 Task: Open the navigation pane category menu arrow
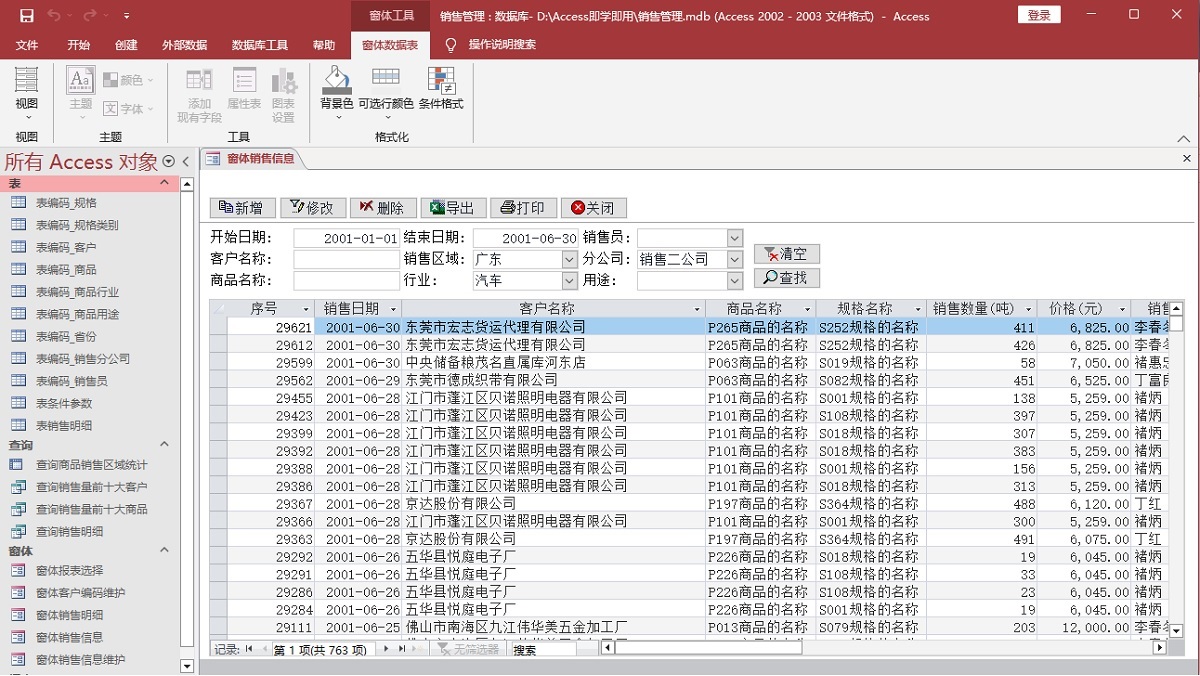click(168, 161)
